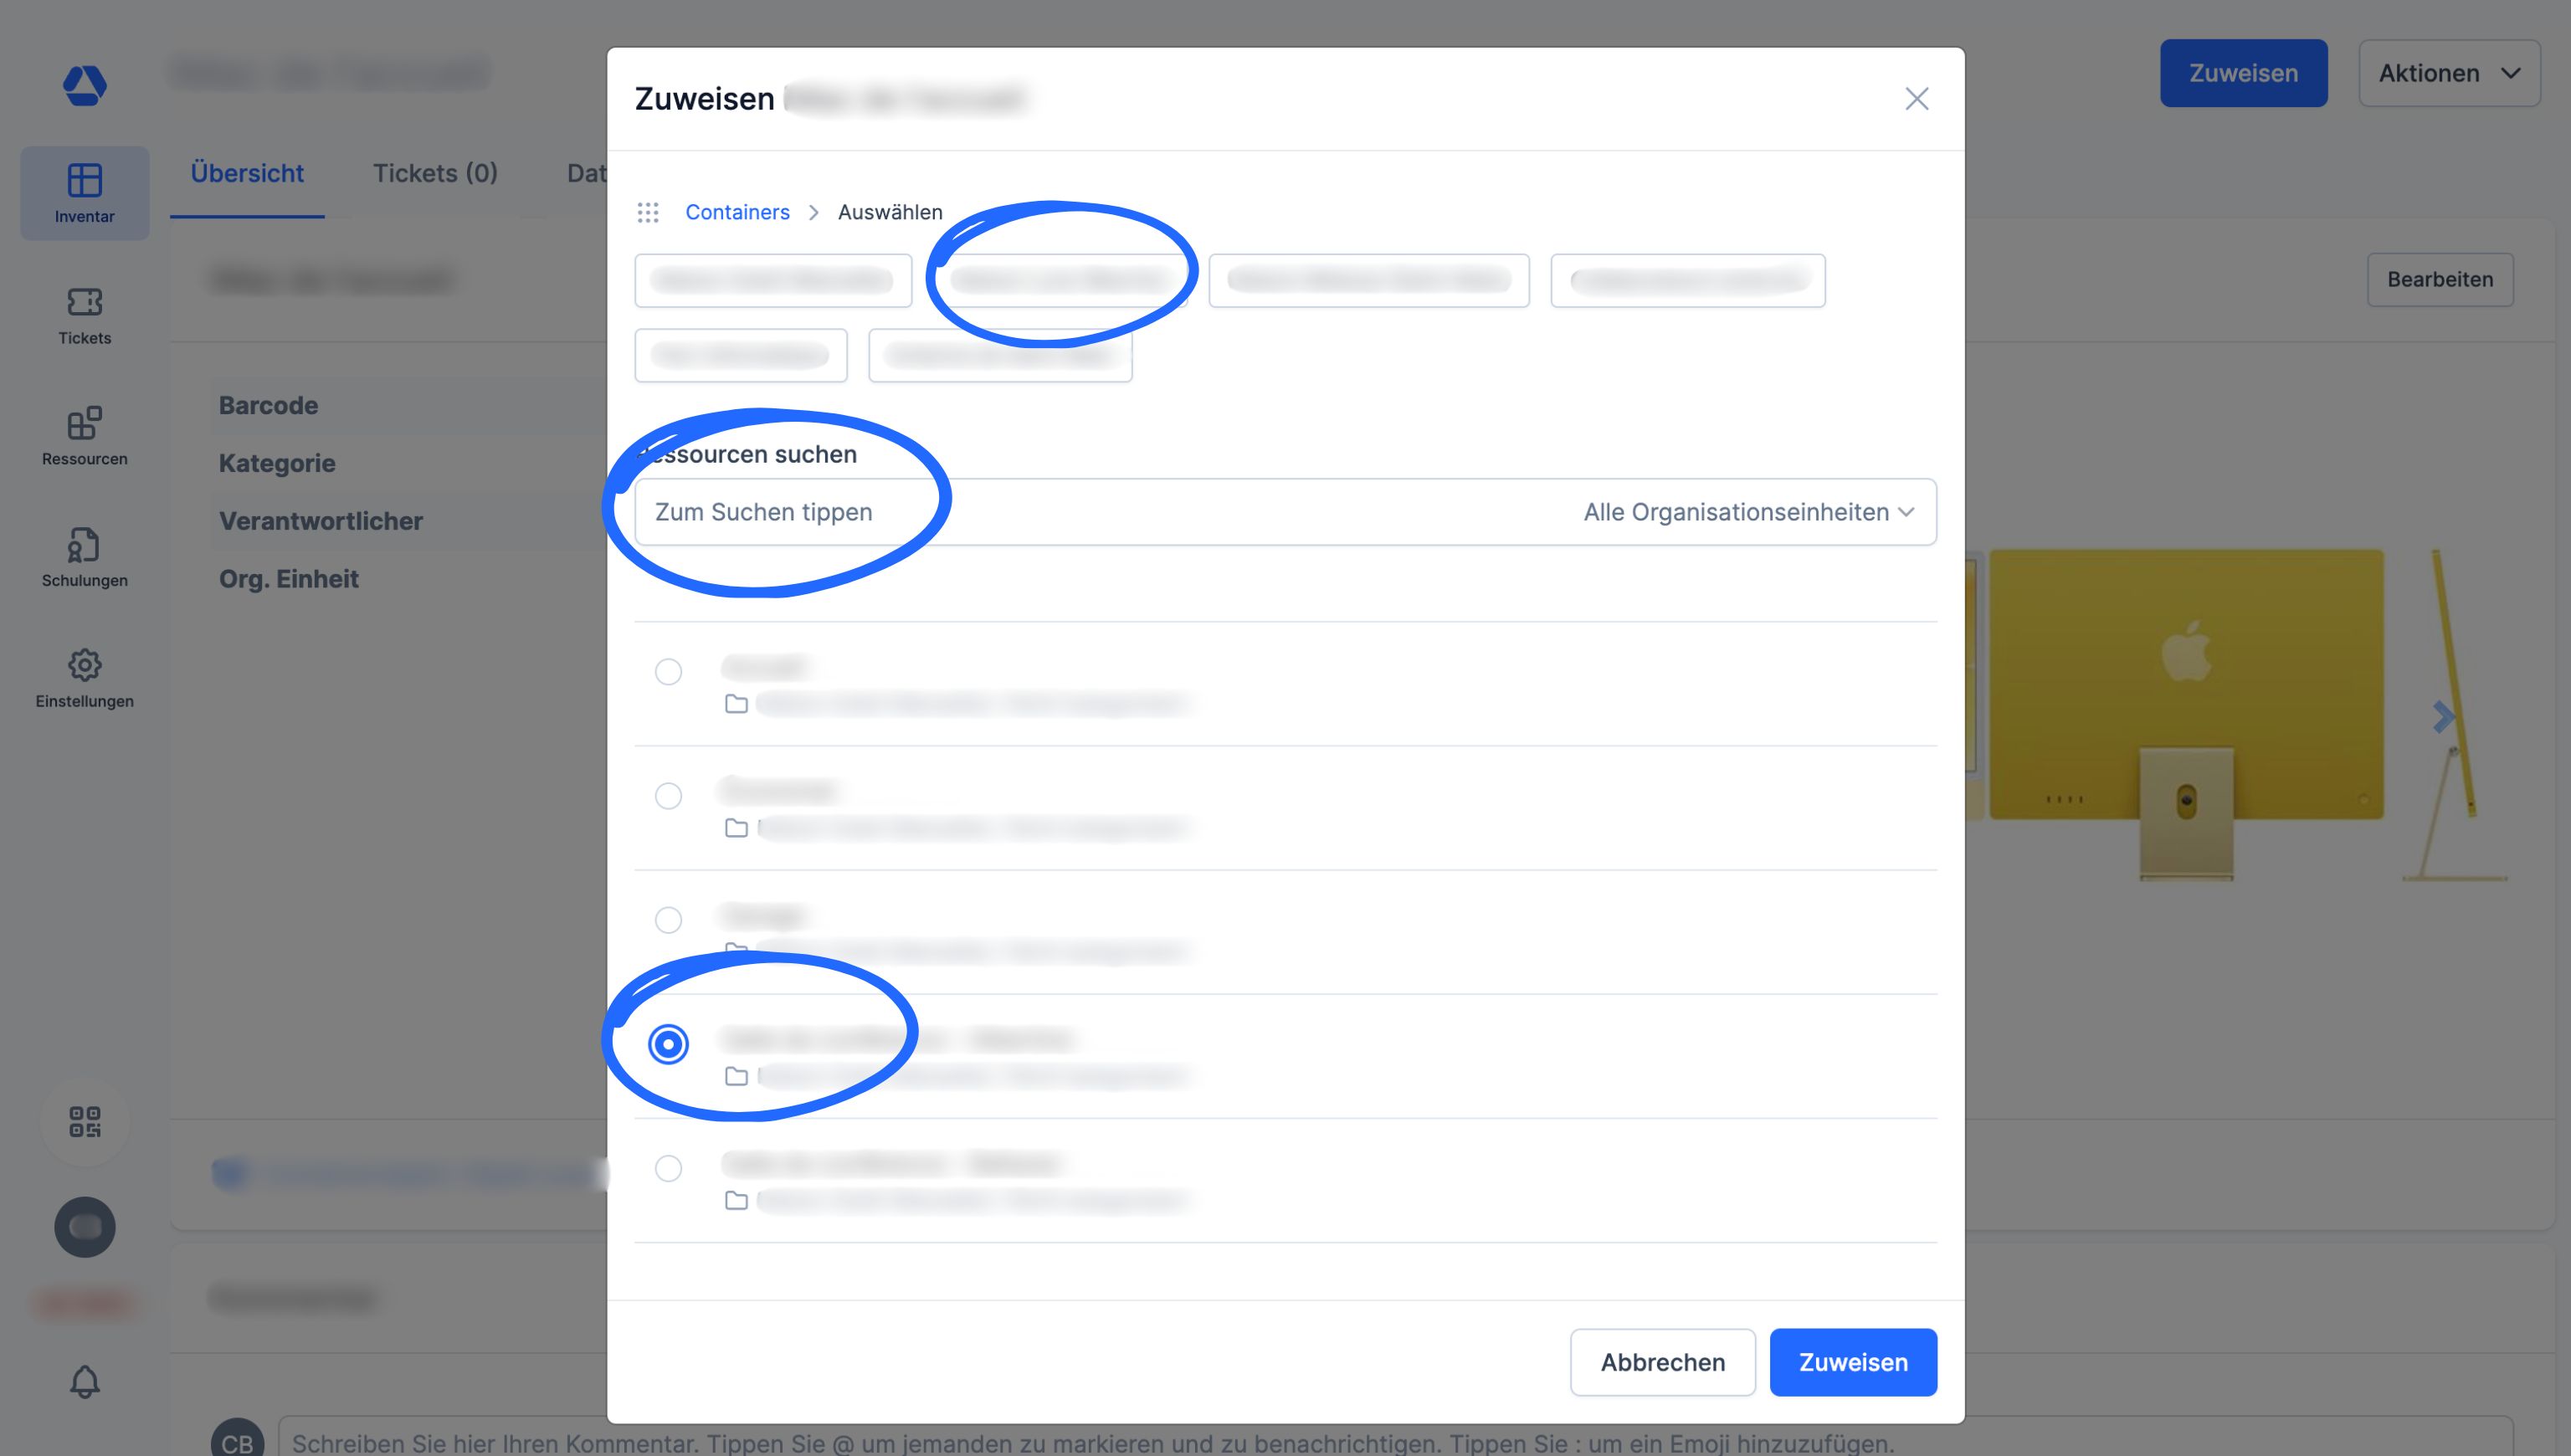Viewport: 2571px width, 1456px height.
Task: Open the Inventar section in sidebar
Action: coord(84,193)
